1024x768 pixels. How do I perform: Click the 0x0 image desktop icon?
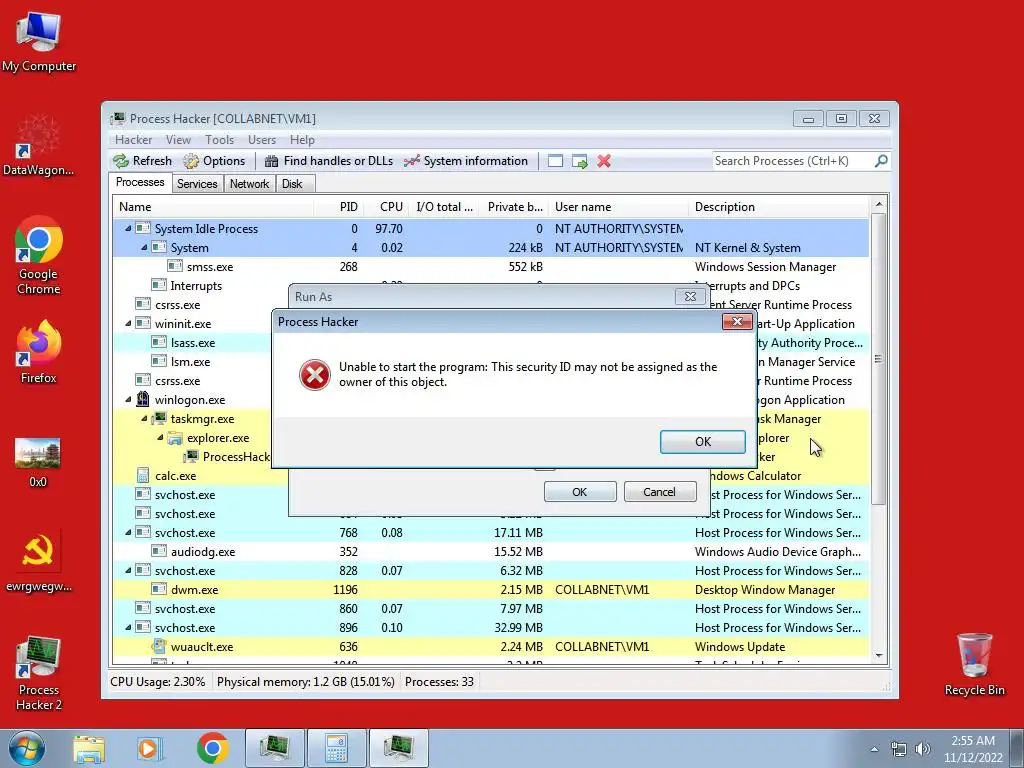click(38, 462)
